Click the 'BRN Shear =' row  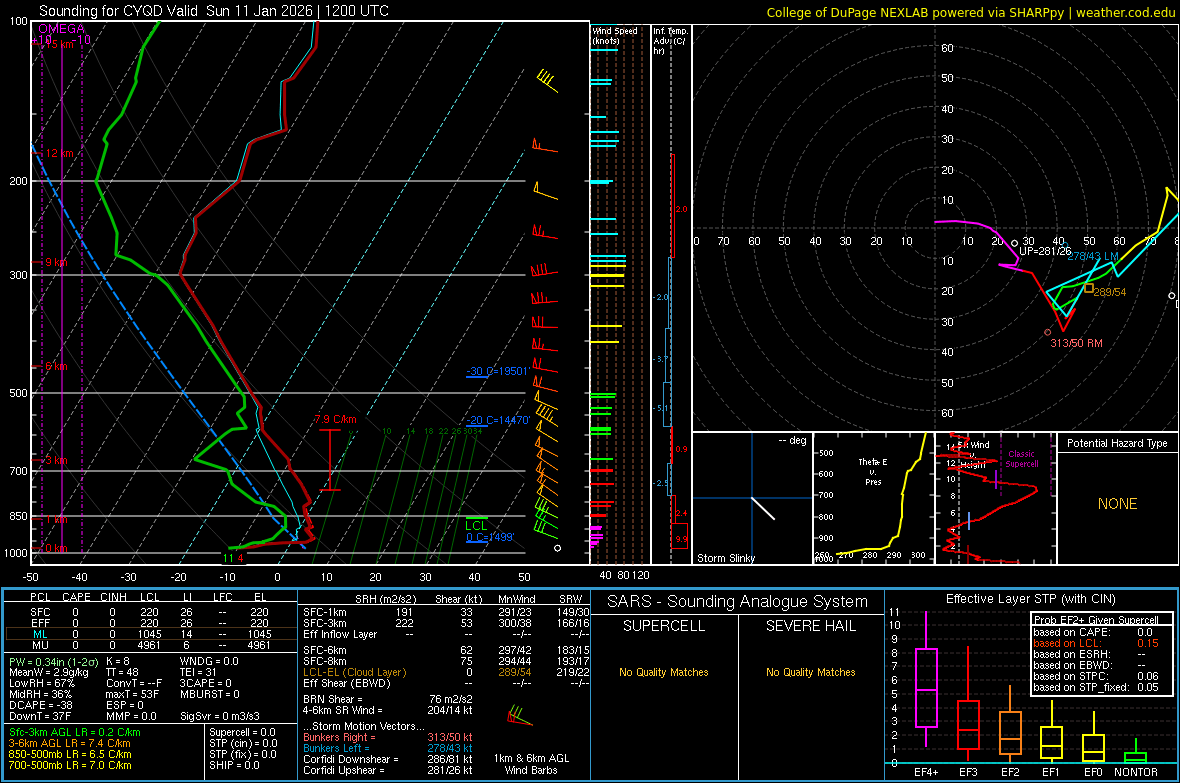(x=388, y=699)
